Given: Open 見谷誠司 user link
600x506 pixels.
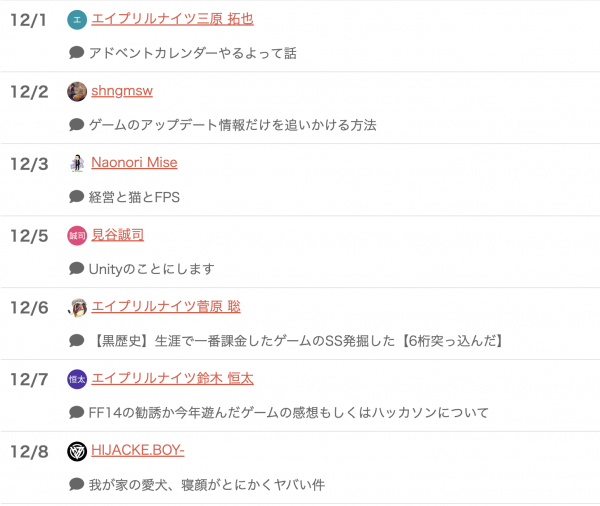Looking at the screenshot, I should [x=117, y=235].
